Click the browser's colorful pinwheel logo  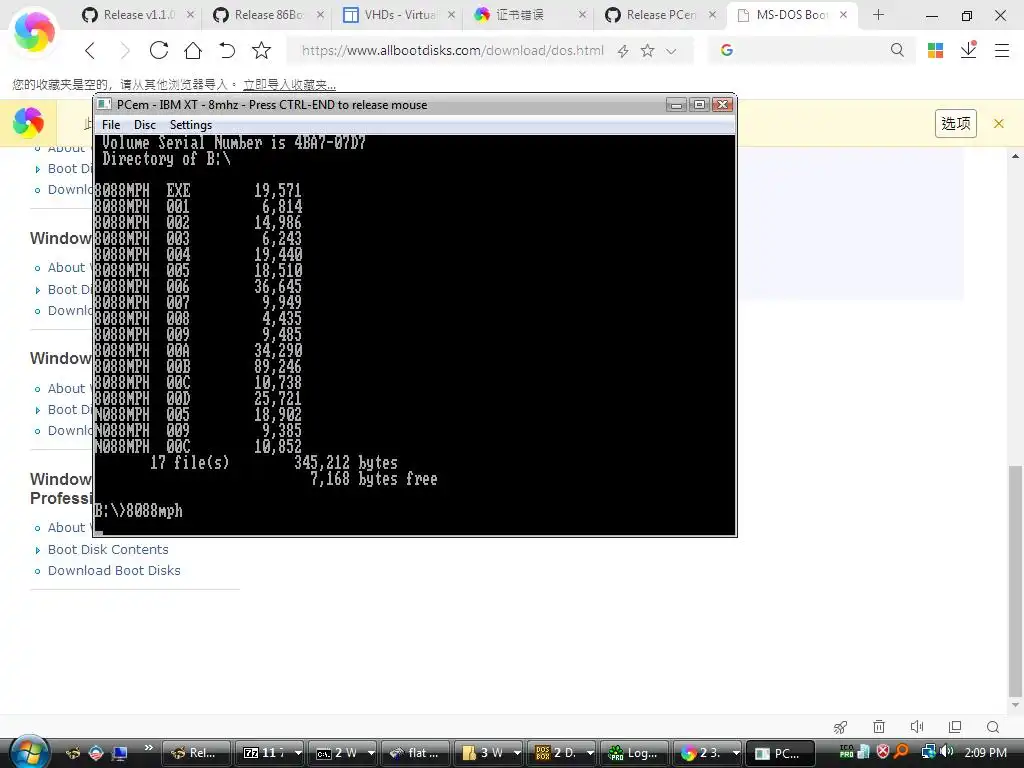pos(34,31)
